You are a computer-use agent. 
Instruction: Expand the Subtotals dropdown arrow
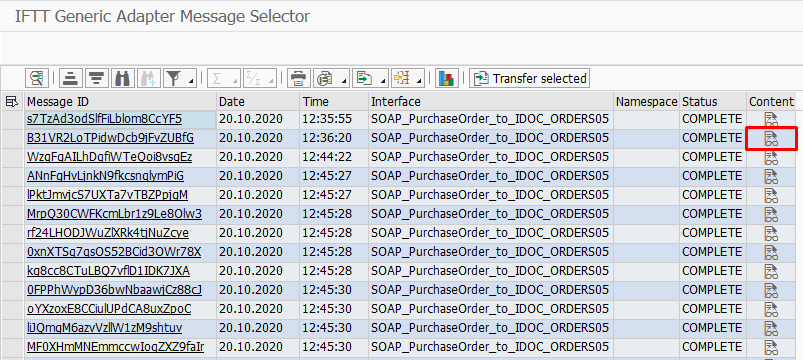270,81
